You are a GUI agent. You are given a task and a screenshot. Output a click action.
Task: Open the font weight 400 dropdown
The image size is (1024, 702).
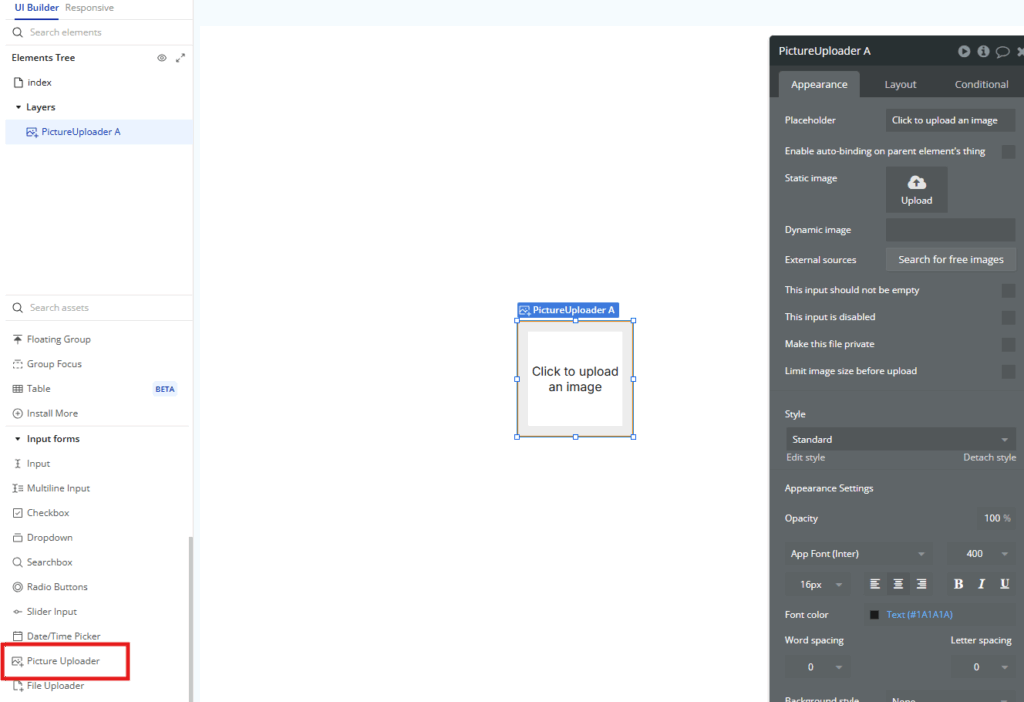coord(981,554)
